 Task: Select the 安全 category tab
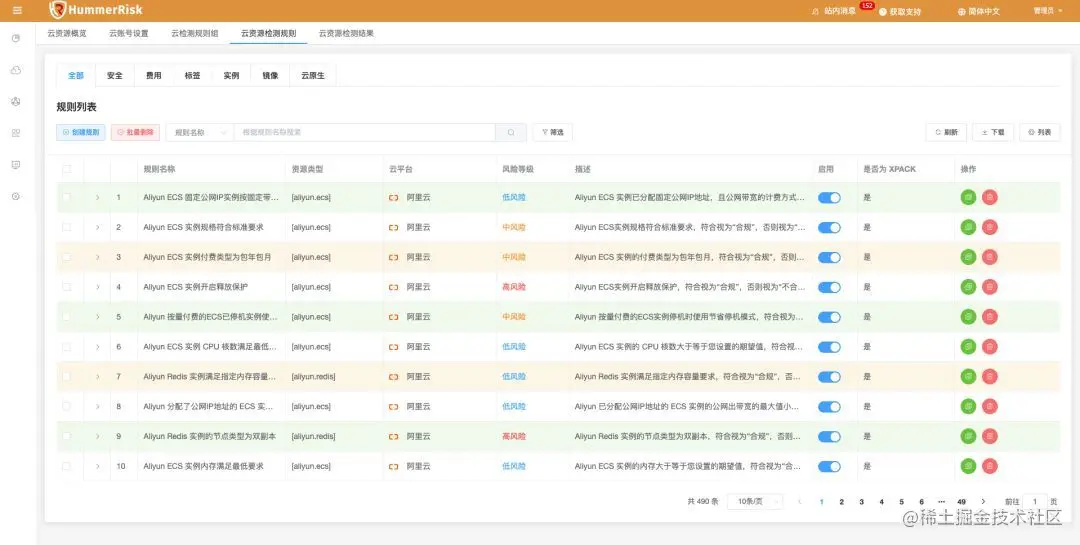tap(114, 76)
